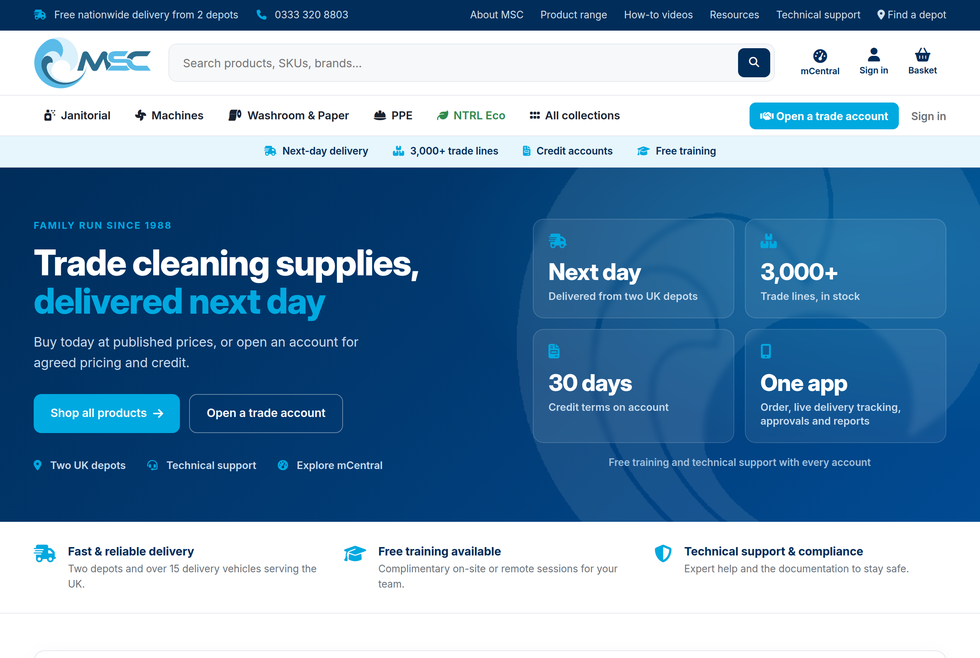The image size is (980, 658).
Task: Click 'Credit accounts' strip text
Action: tap(574, 151)
